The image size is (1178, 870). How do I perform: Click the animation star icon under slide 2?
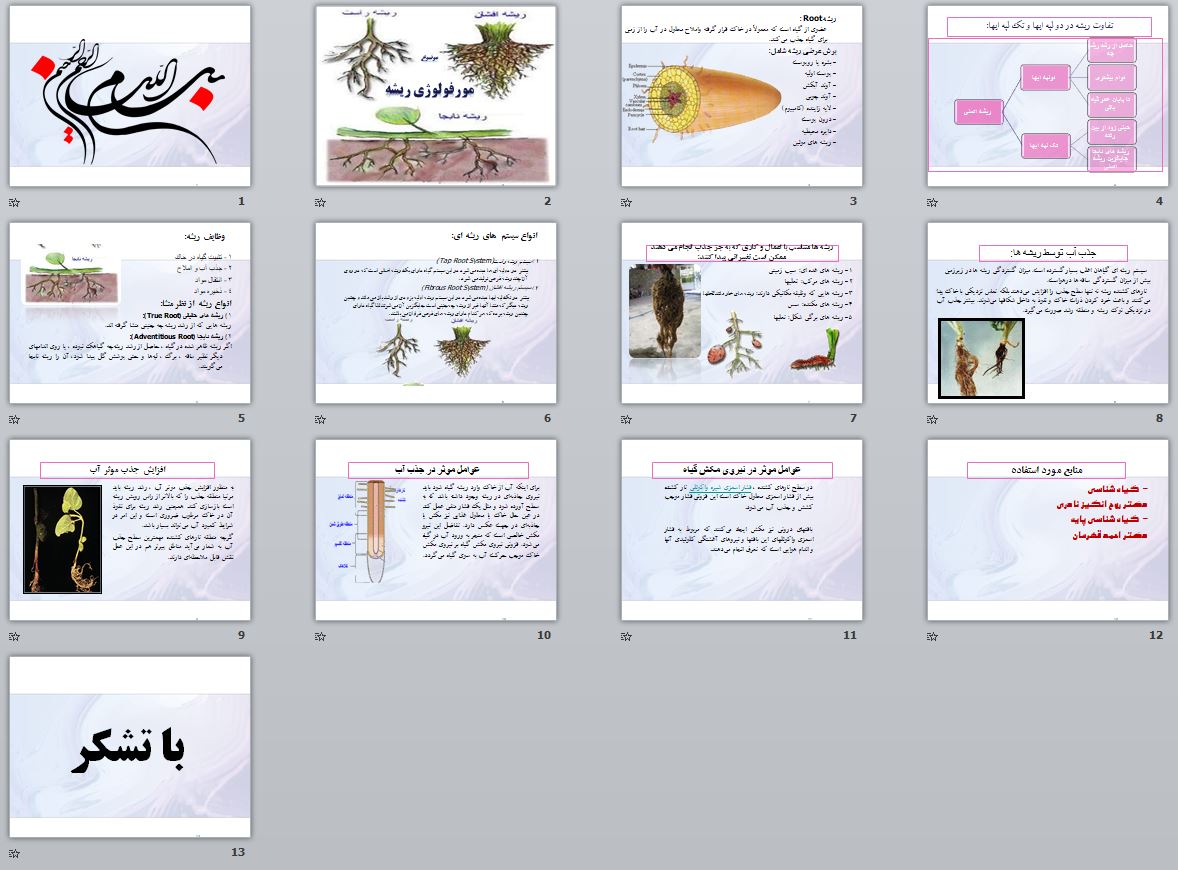point(320,202)
